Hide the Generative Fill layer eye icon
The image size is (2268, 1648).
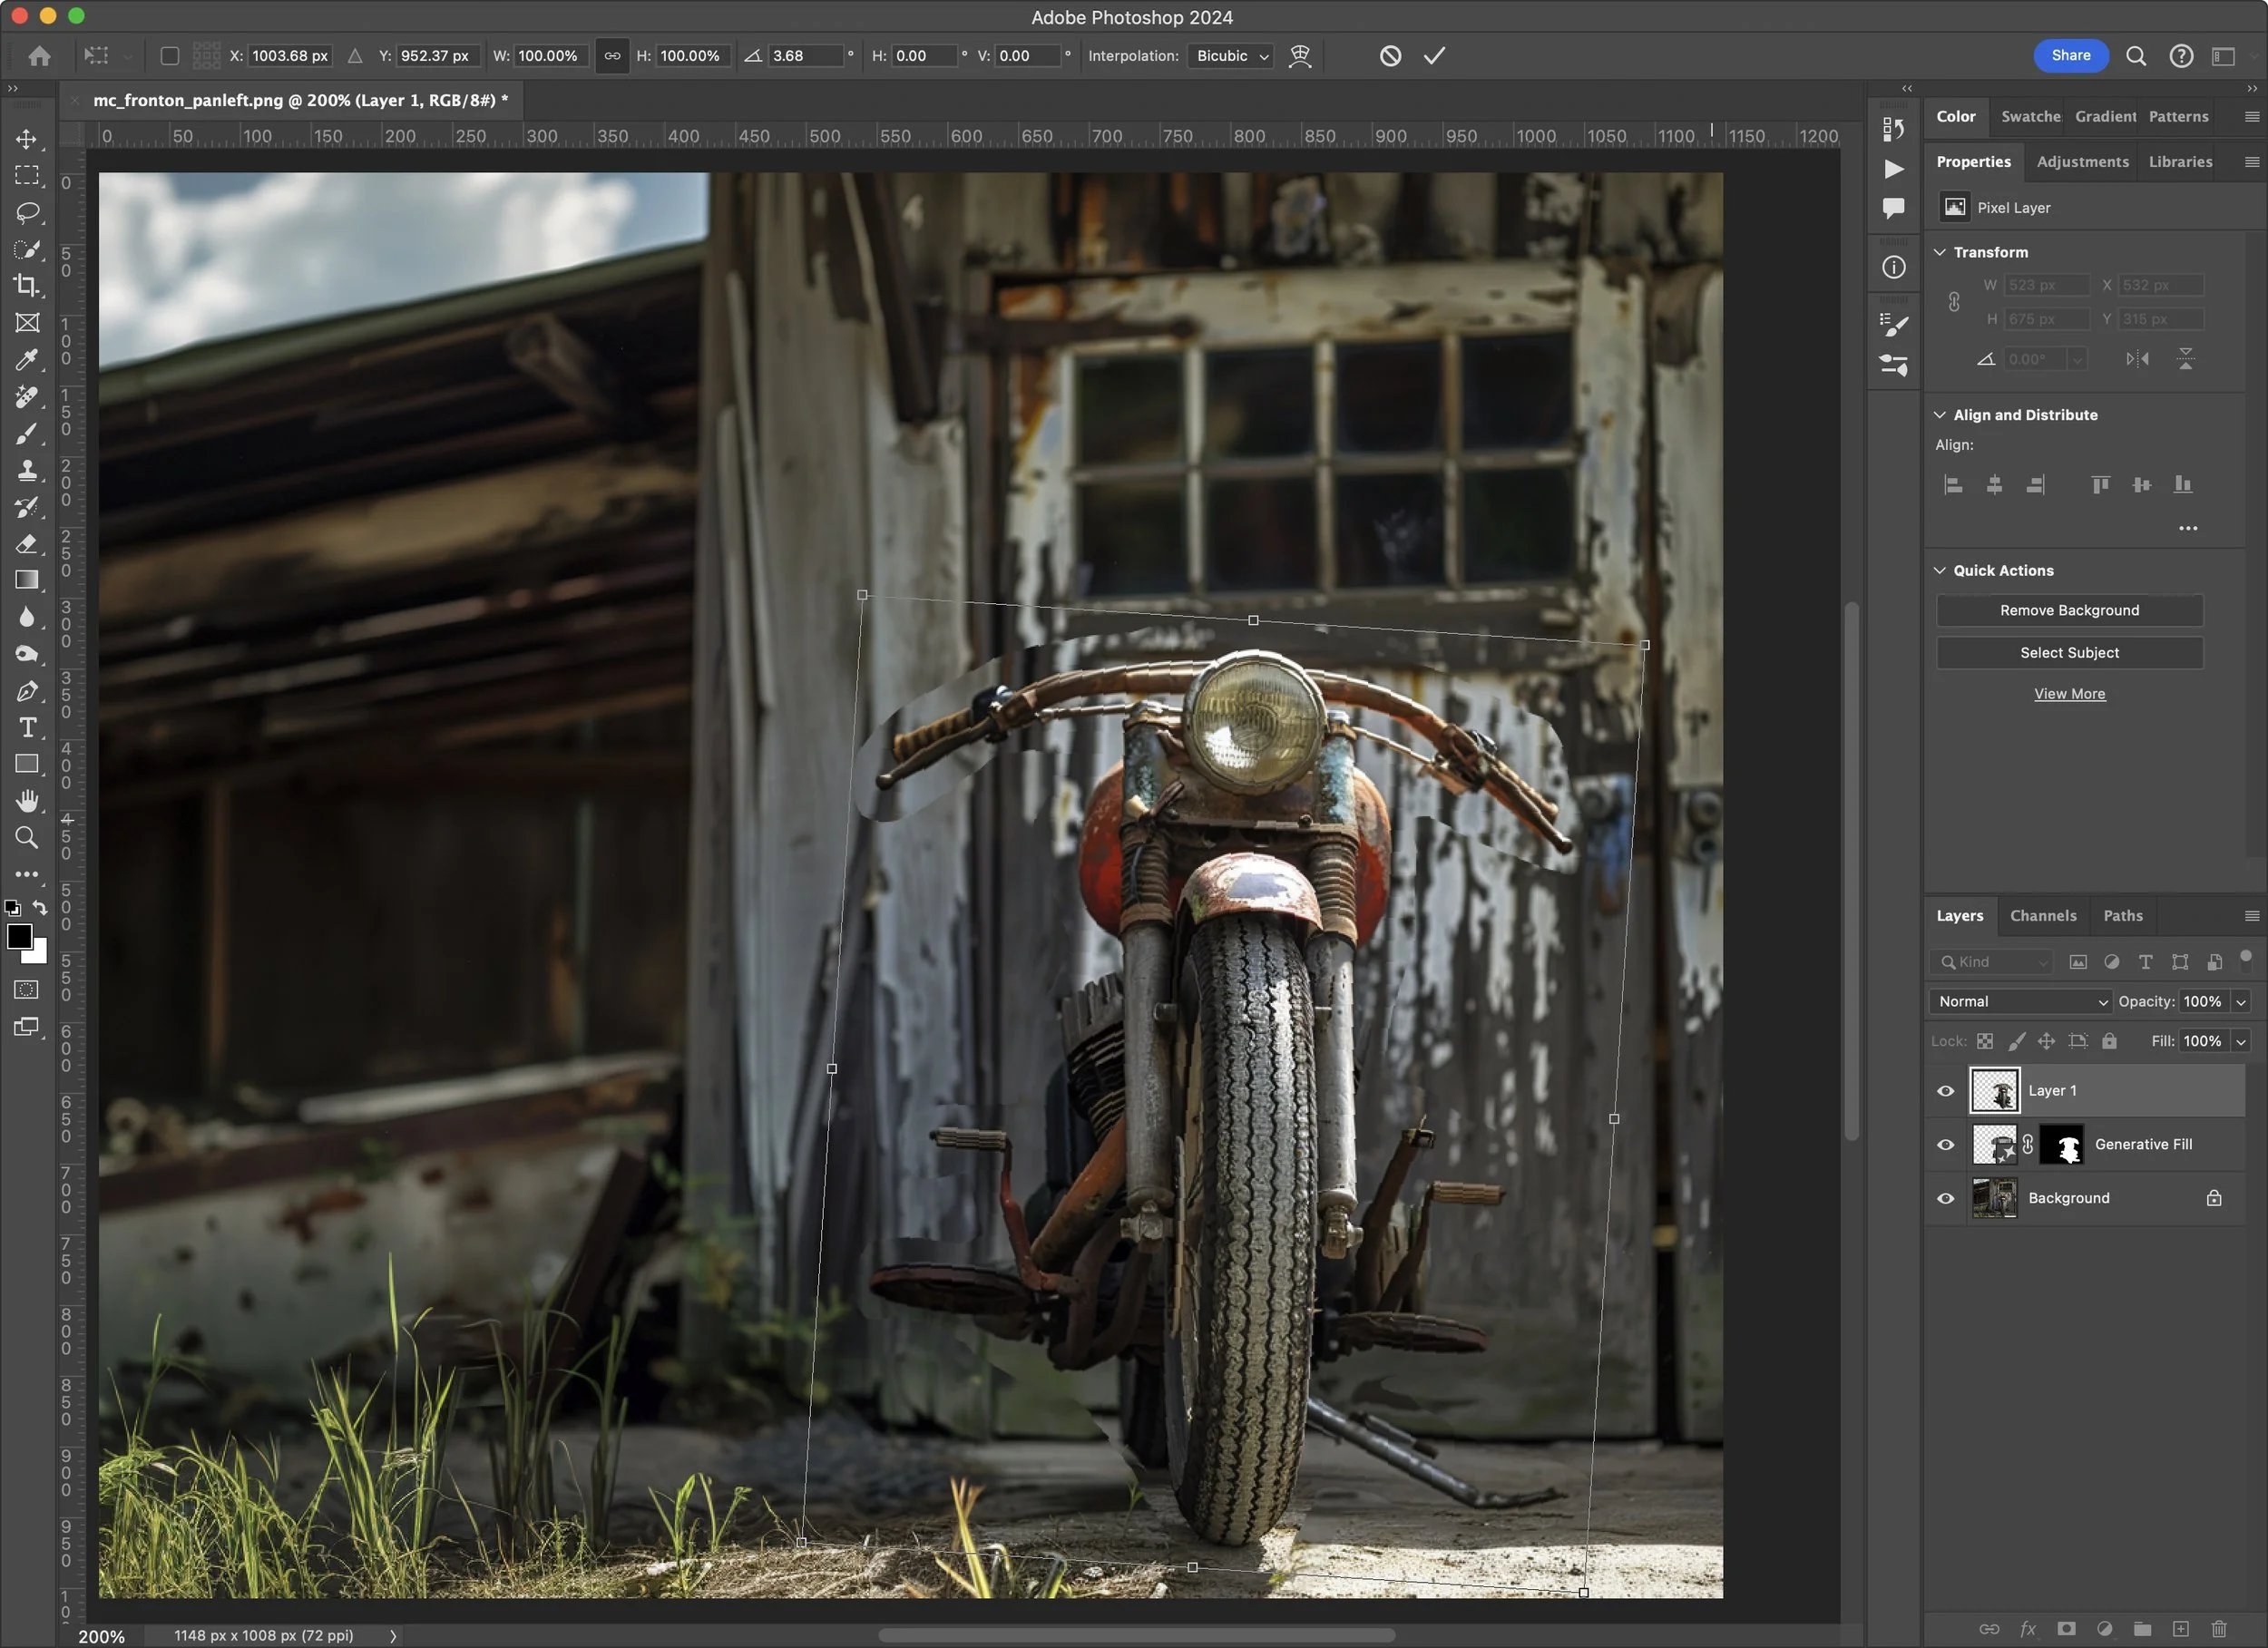click(1945, 1145)
